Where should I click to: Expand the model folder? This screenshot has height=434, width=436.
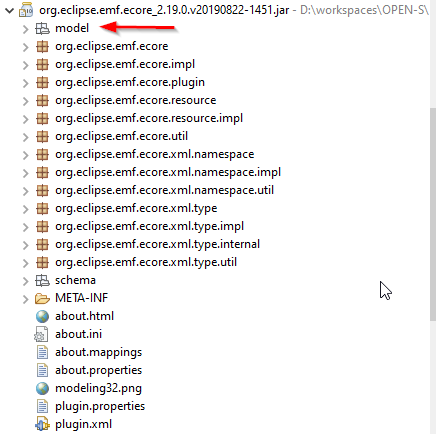[x=26, y=29]
